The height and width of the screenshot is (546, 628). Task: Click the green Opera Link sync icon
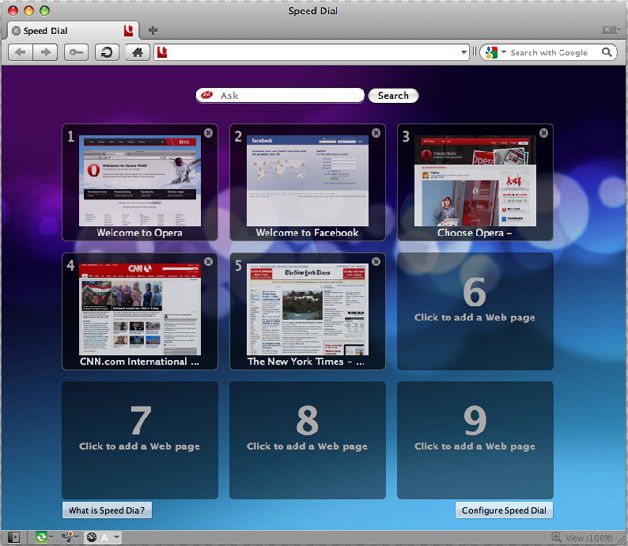41,537
